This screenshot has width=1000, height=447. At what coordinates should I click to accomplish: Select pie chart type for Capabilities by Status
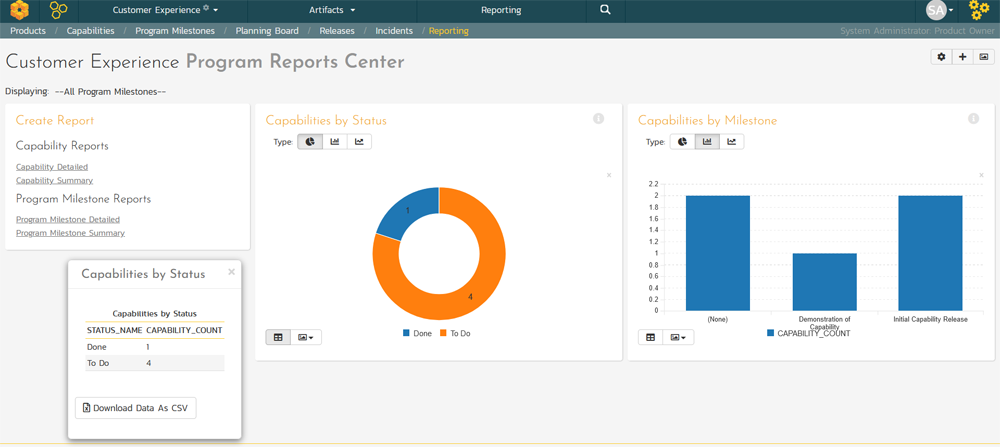pos(310,142)
